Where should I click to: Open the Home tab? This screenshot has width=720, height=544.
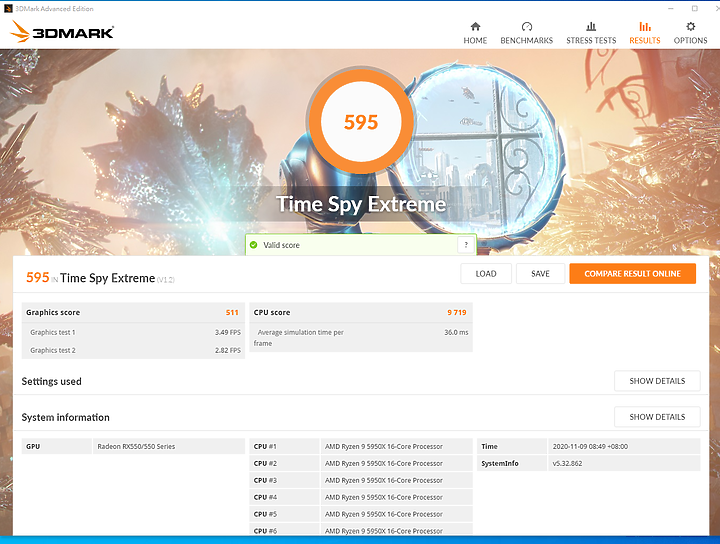pos(475,33)
